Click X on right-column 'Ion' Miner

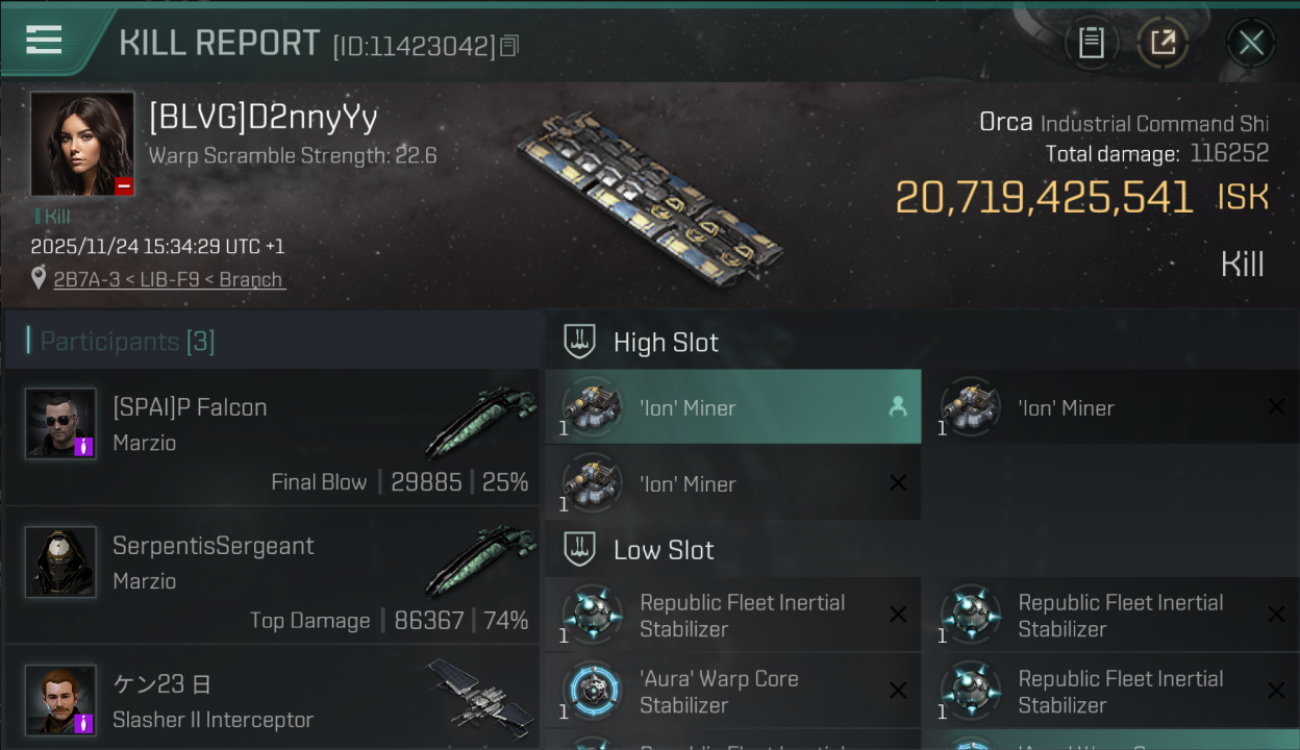click(x=1276, y=407)
